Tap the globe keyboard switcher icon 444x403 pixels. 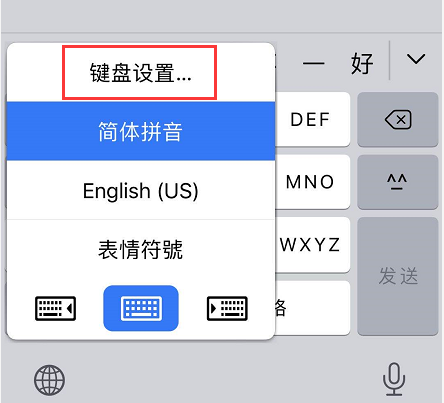coord(49,380)
